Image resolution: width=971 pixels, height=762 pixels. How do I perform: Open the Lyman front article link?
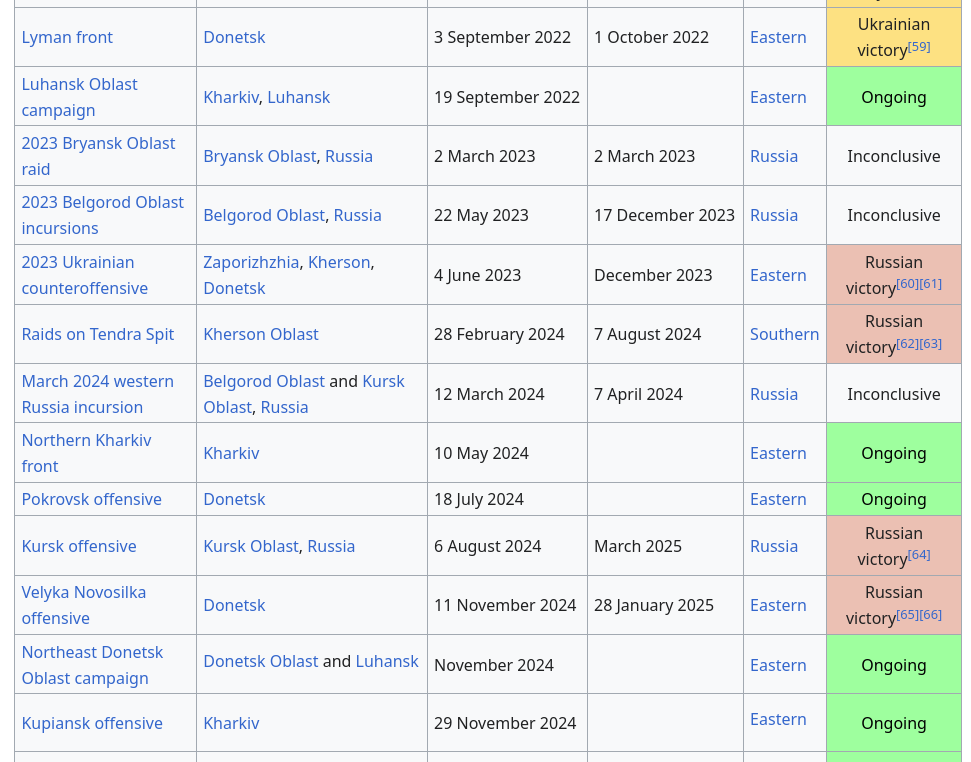tap(67, 37)
